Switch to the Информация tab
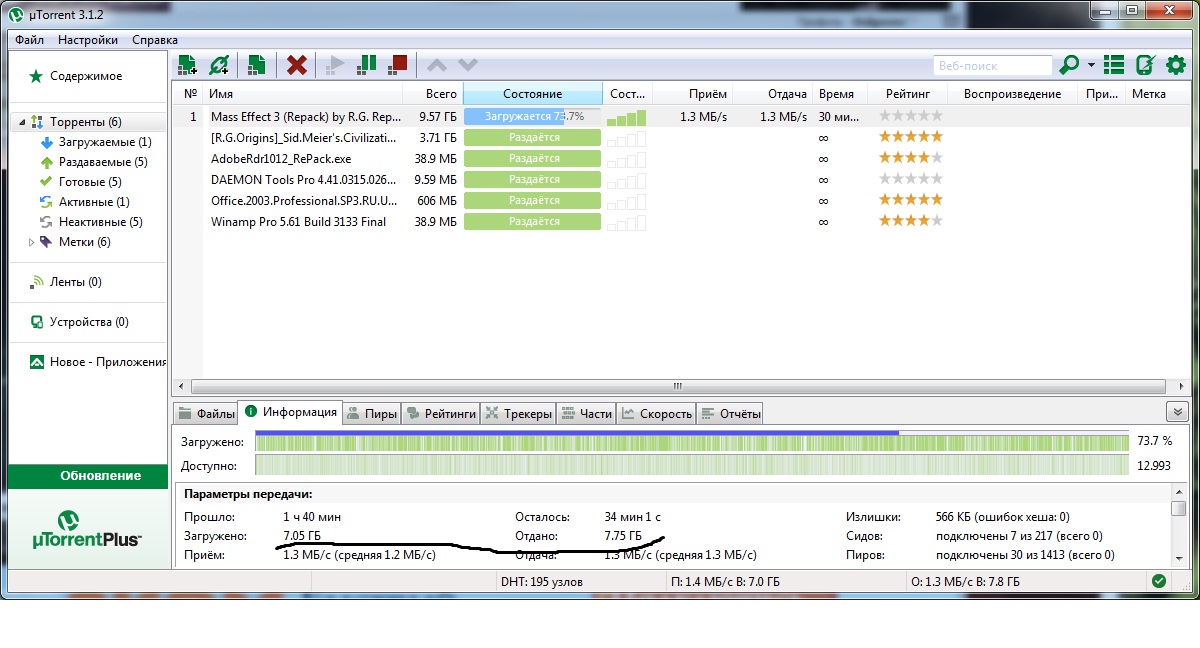The width and height of the screenshot is (1200, 648). 290,412
